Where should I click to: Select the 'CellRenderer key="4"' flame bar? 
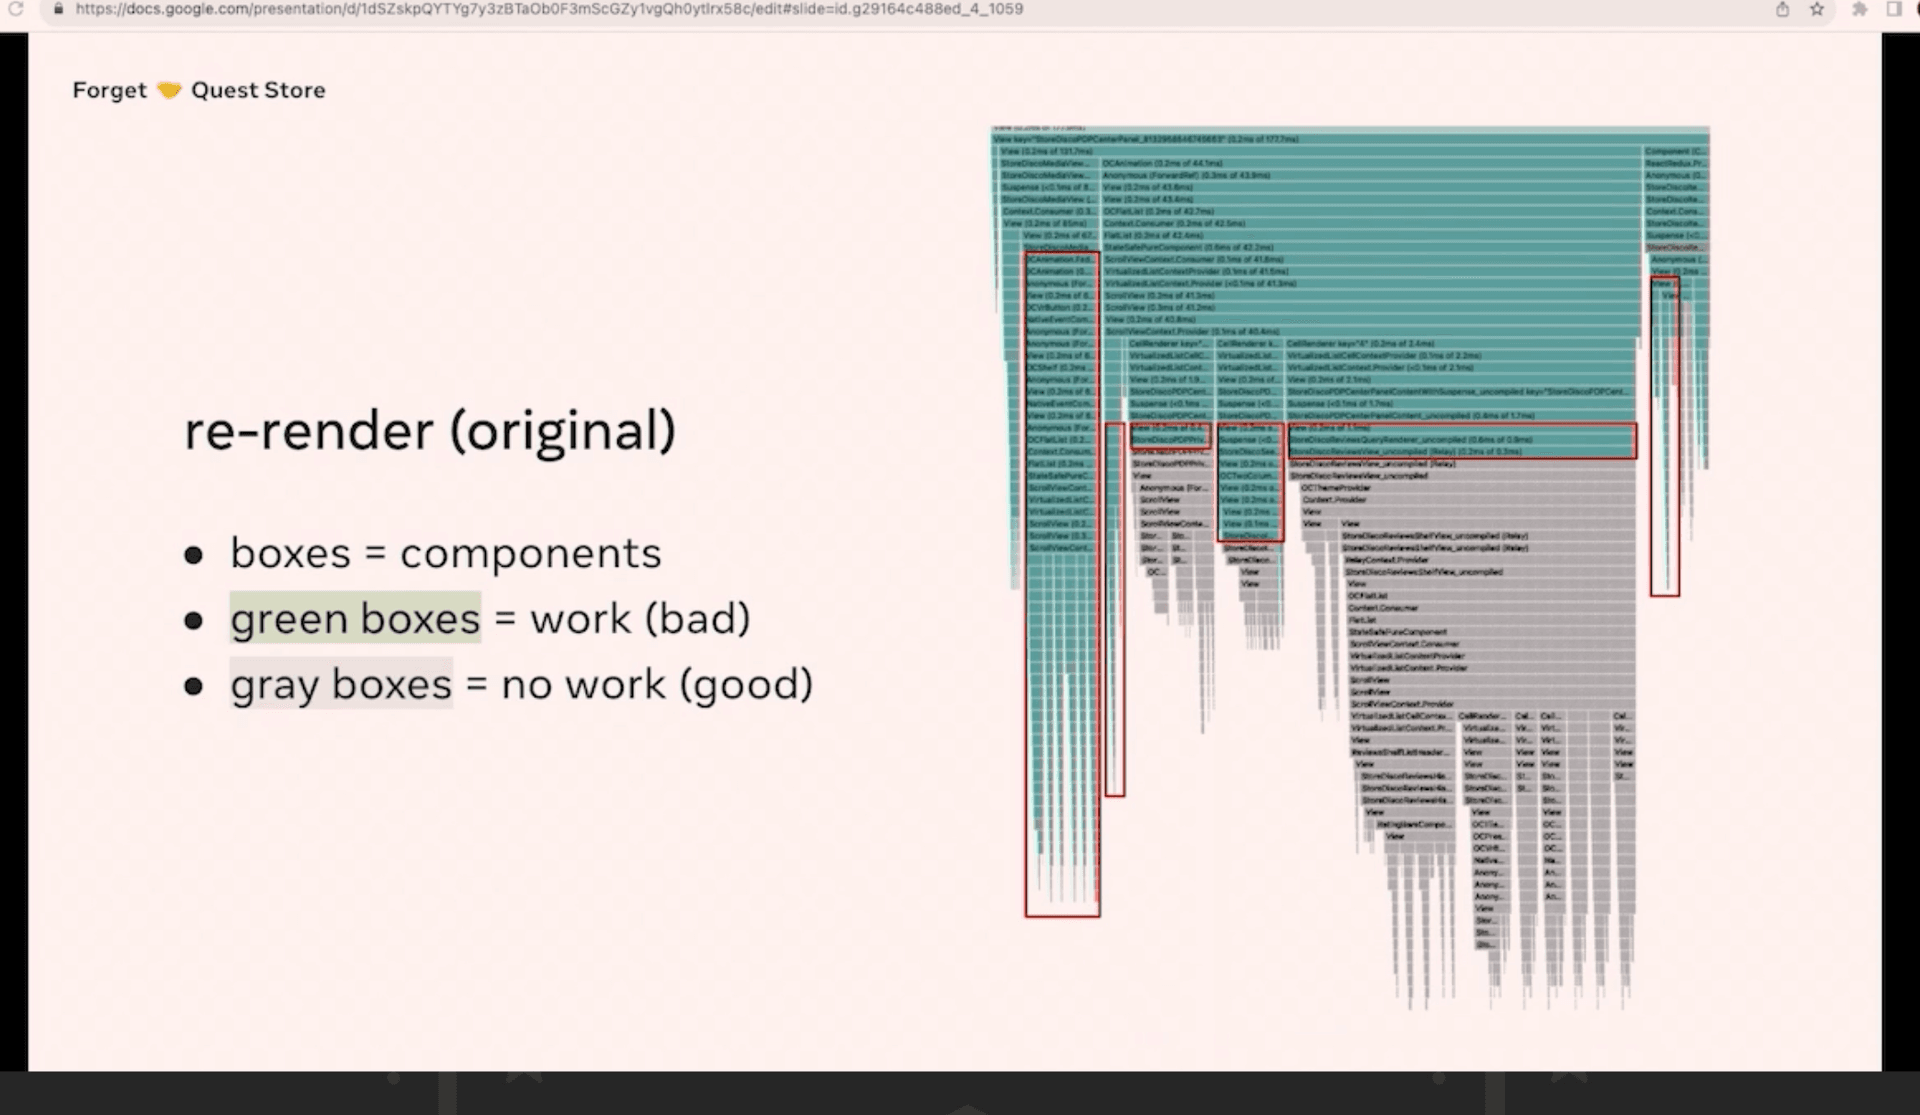[x=1461, y=343]
